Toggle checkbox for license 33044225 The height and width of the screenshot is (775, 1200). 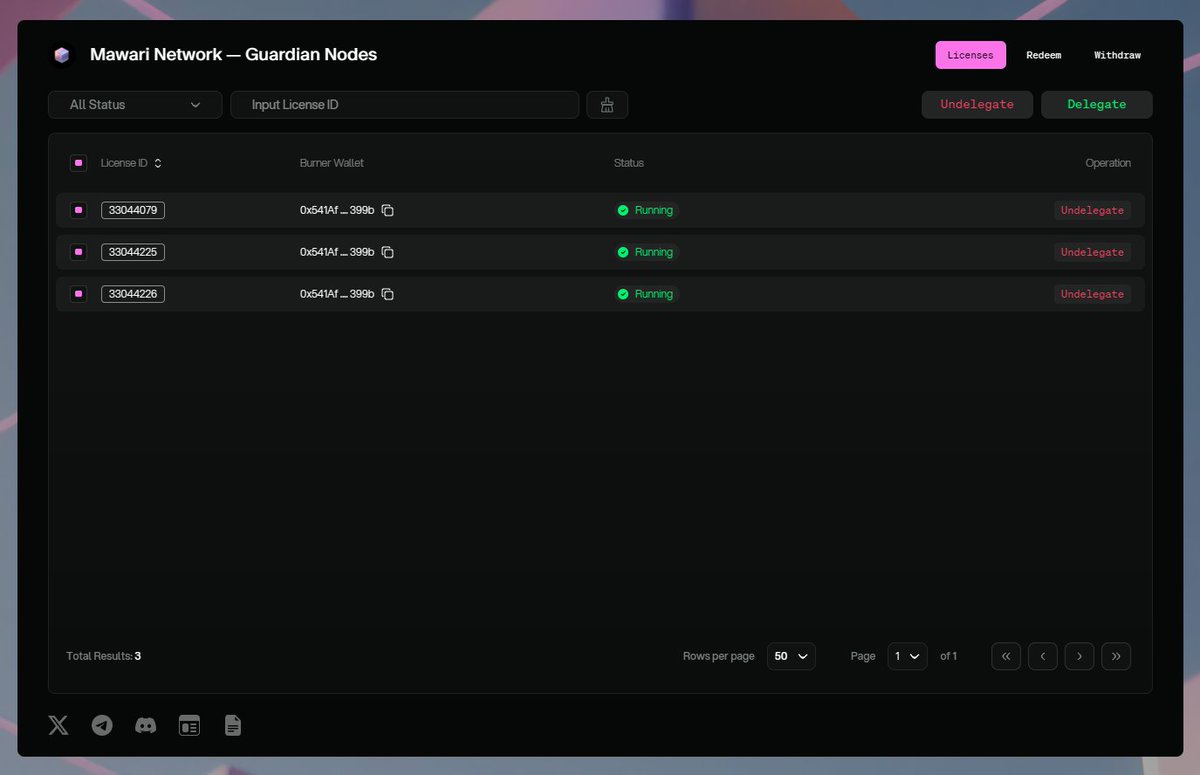[x=79, y=252]
